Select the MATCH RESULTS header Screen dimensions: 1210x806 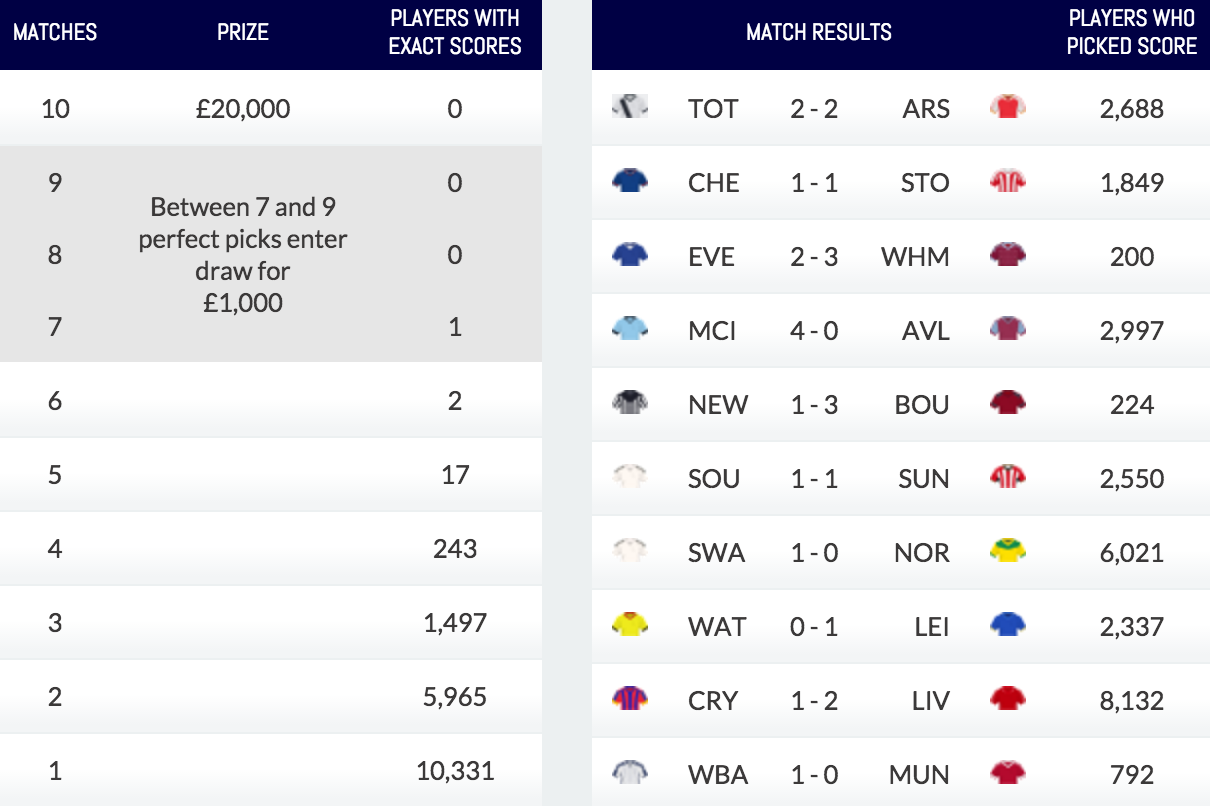click(x=819, y=32)
